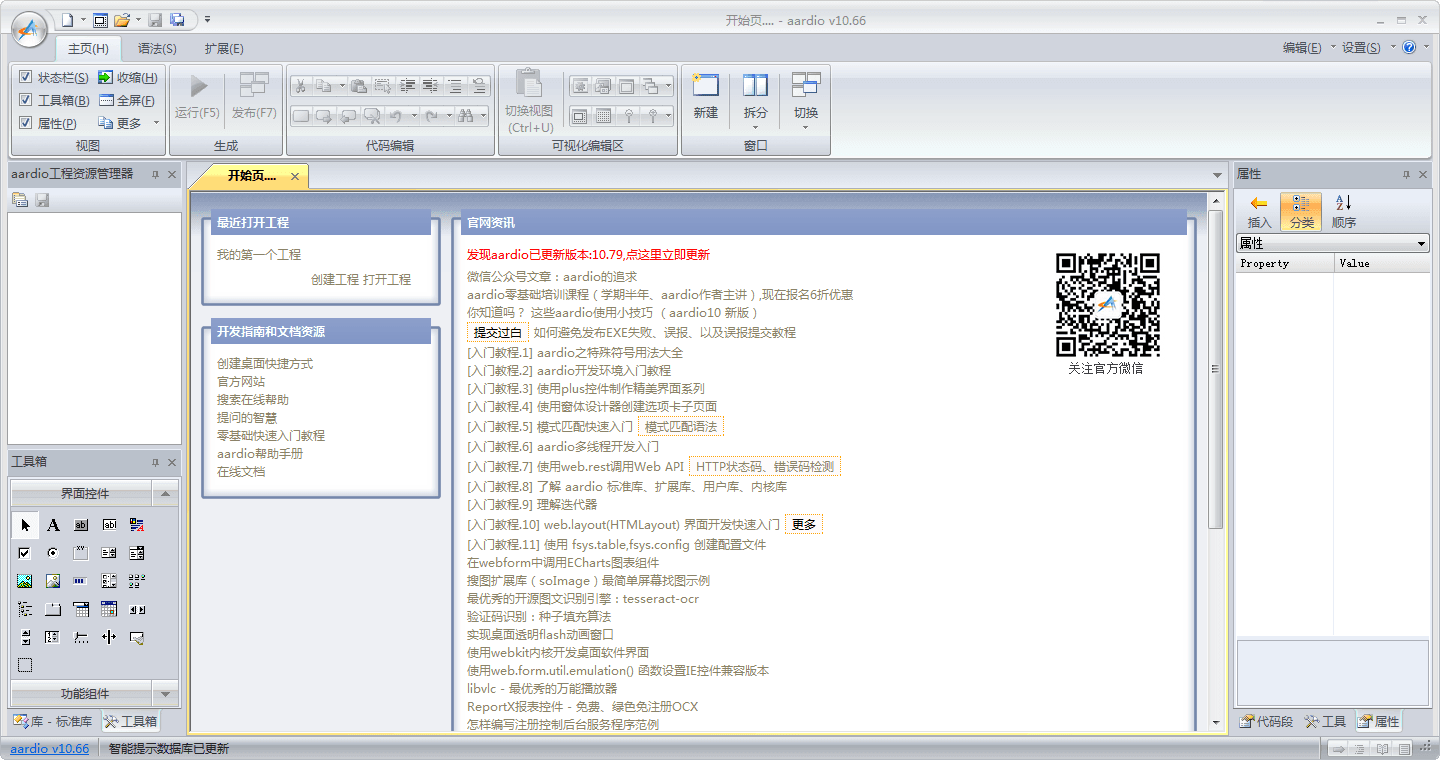Click the 打开工程 link
The width and height of the screenshot is (1440, 760).
[387, 280]
